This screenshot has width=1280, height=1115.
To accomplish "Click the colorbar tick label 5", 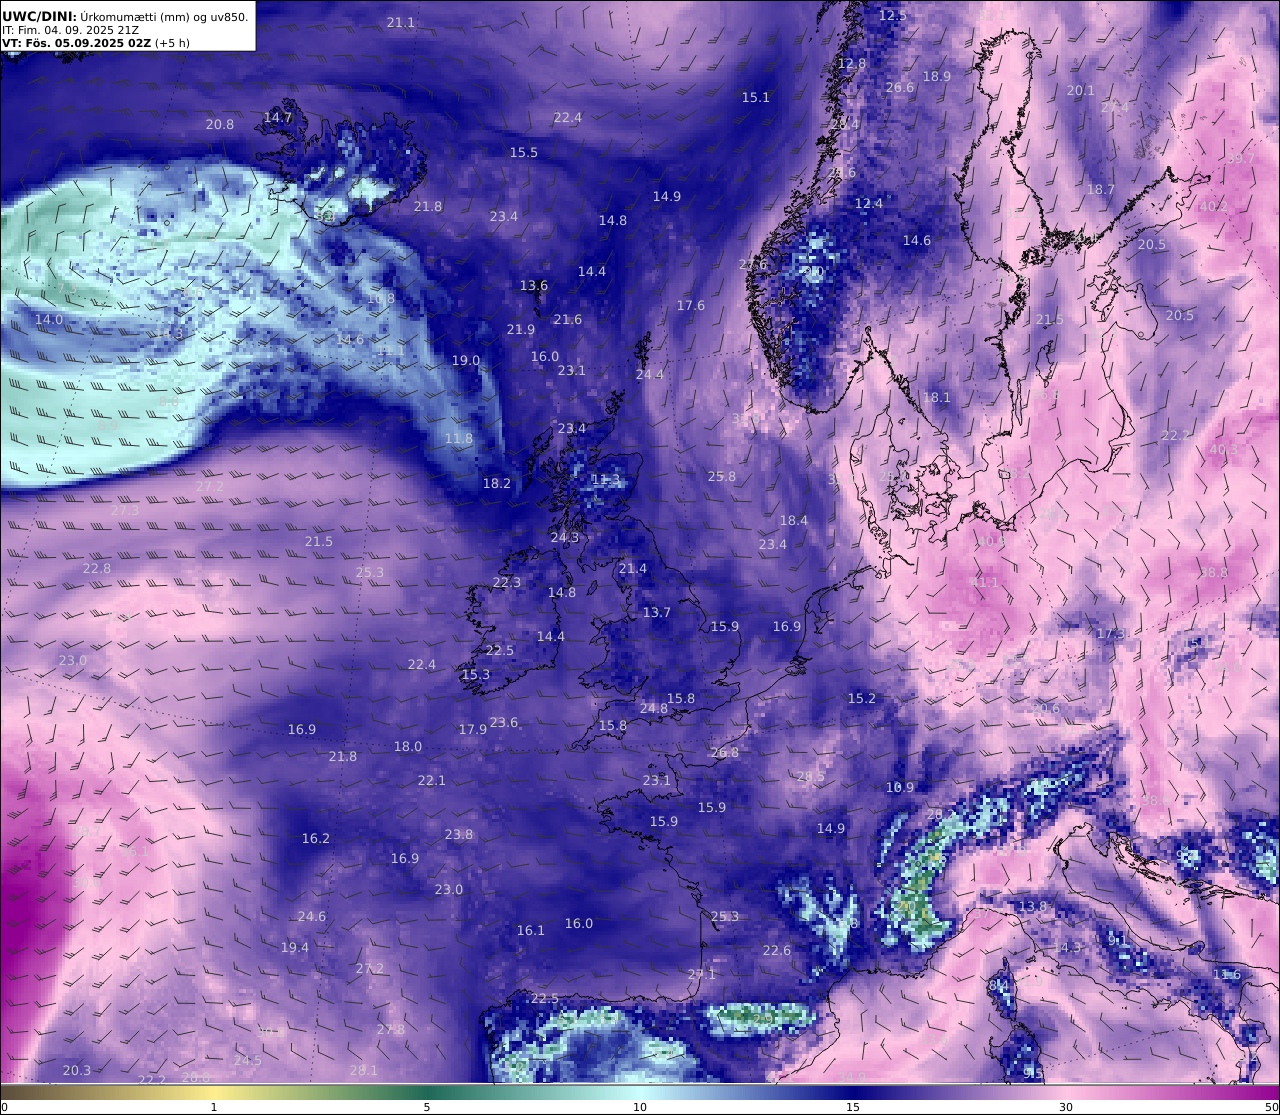I will (x=427, y=1107).
